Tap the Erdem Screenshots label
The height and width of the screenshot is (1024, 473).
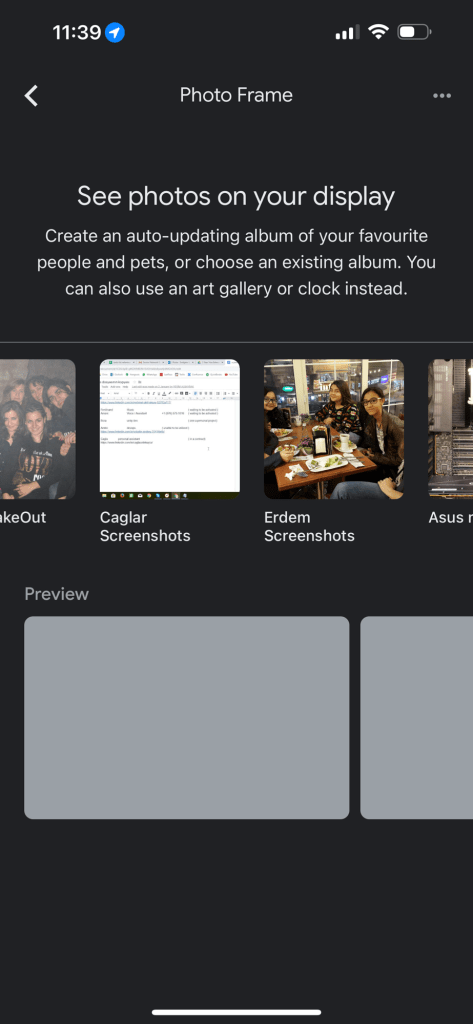[x=309, y=526]
